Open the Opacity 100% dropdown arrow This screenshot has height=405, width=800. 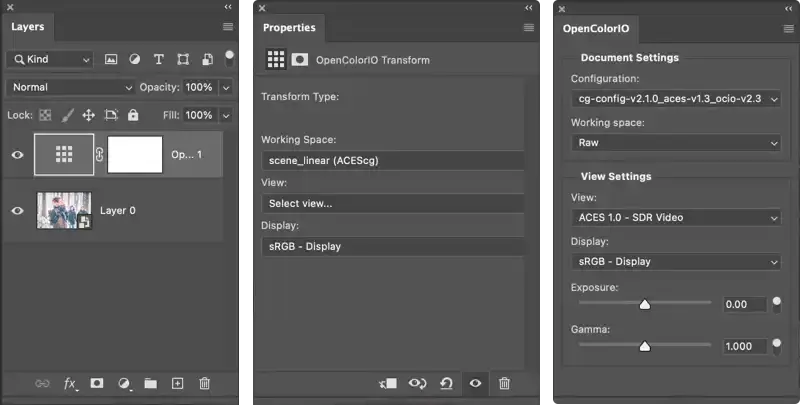[x=226, y=88]
